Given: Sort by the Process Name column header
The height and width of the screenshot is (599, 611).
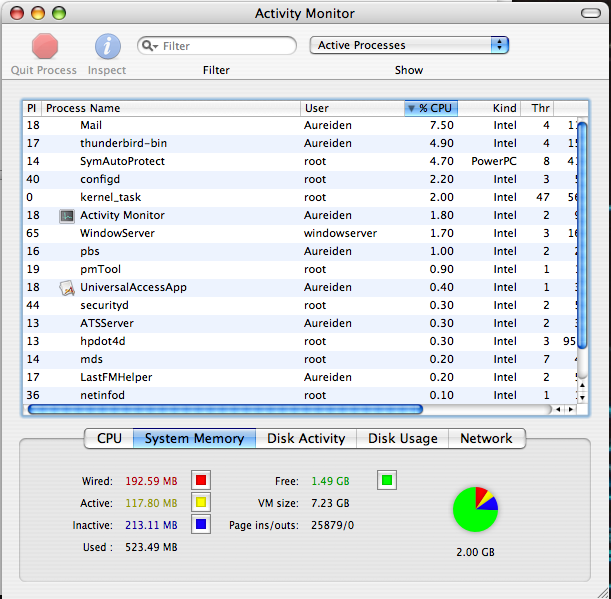Looking at the screenshot, I should 171,108.
